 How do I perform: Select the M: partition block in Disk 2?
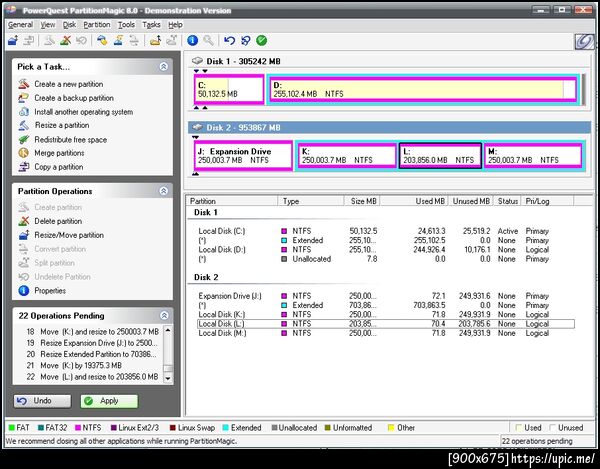pos(533,156)
